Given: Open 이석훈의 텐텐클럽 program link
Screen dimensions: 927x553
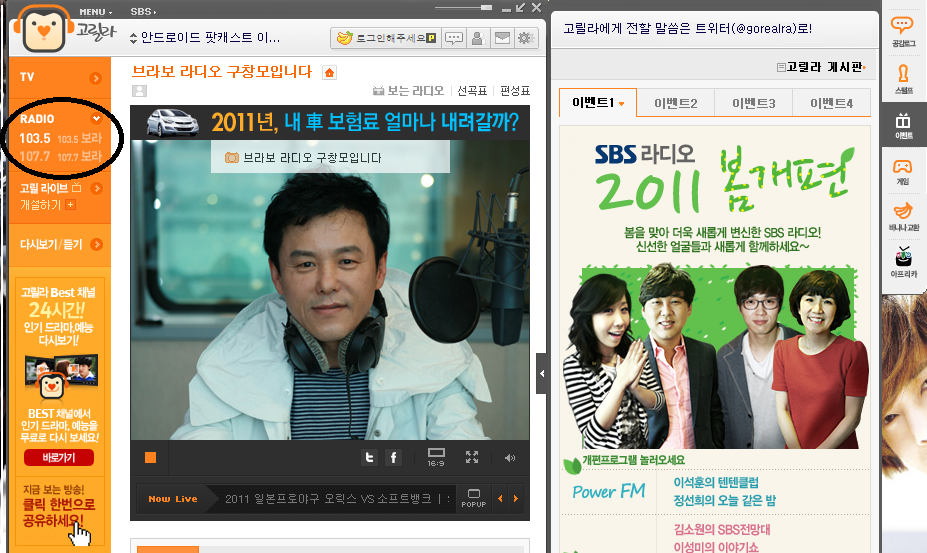Looking at the screenshot, I should [x=716, y=483].
